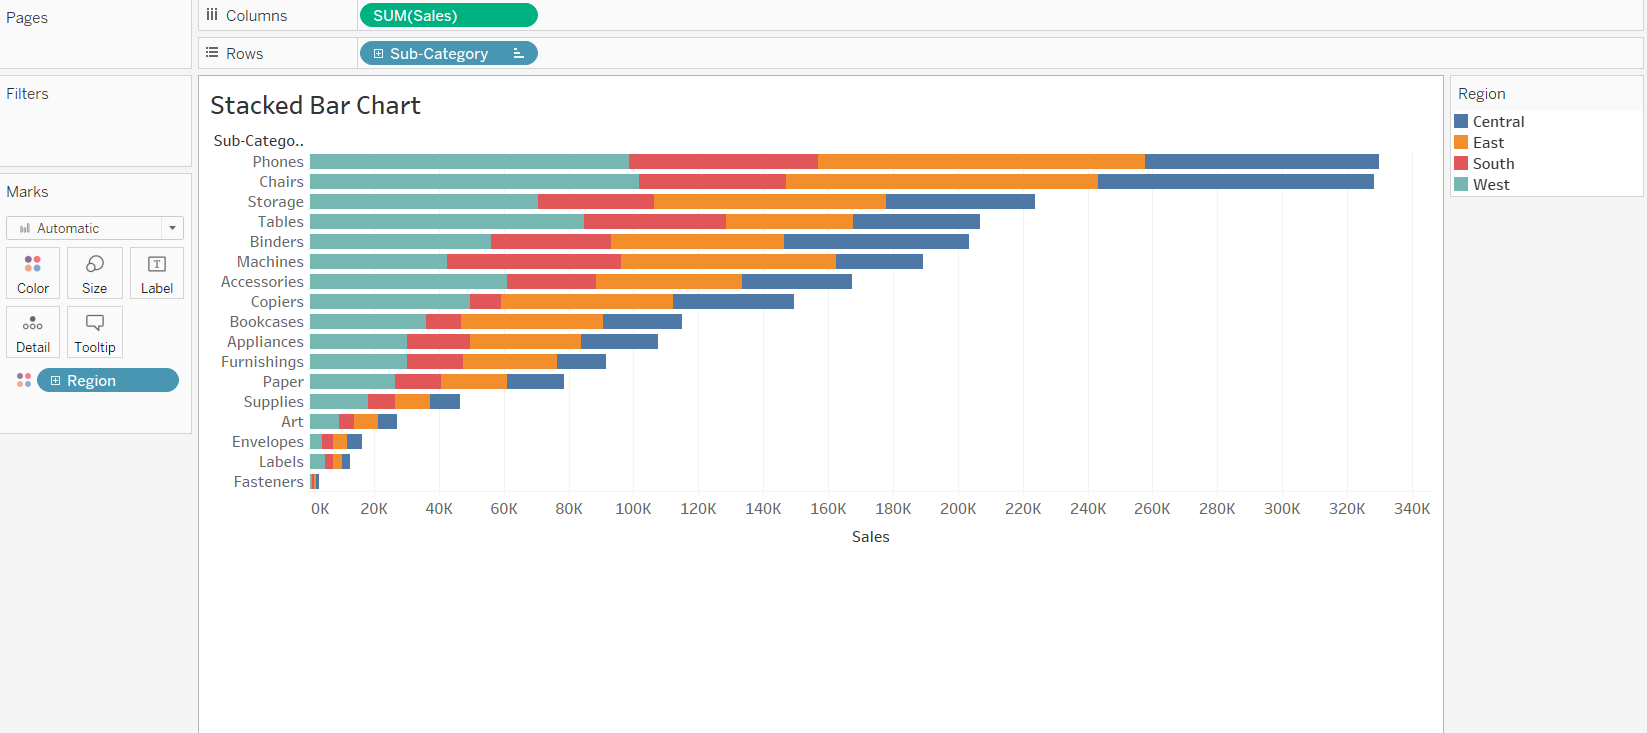This screenshot has height=733, width=1647.
Task: Open the Size marks card button
Action: tap(95, 273)
